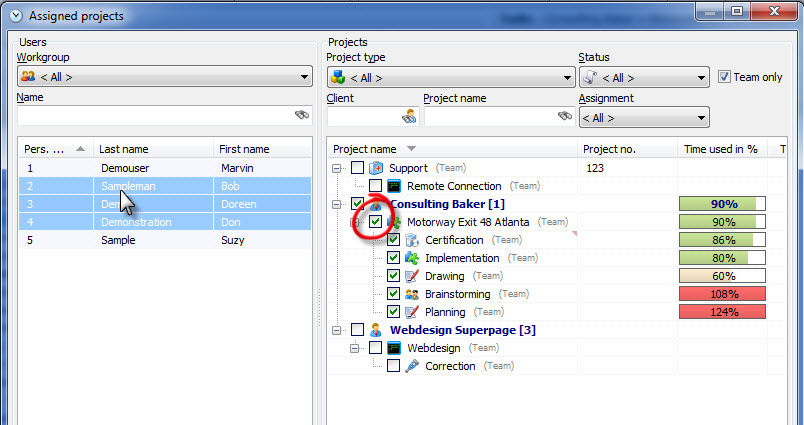Click the Planning 124% progress bar
The height and width of the screenshot is (425, 804).
tap(722, 312)
